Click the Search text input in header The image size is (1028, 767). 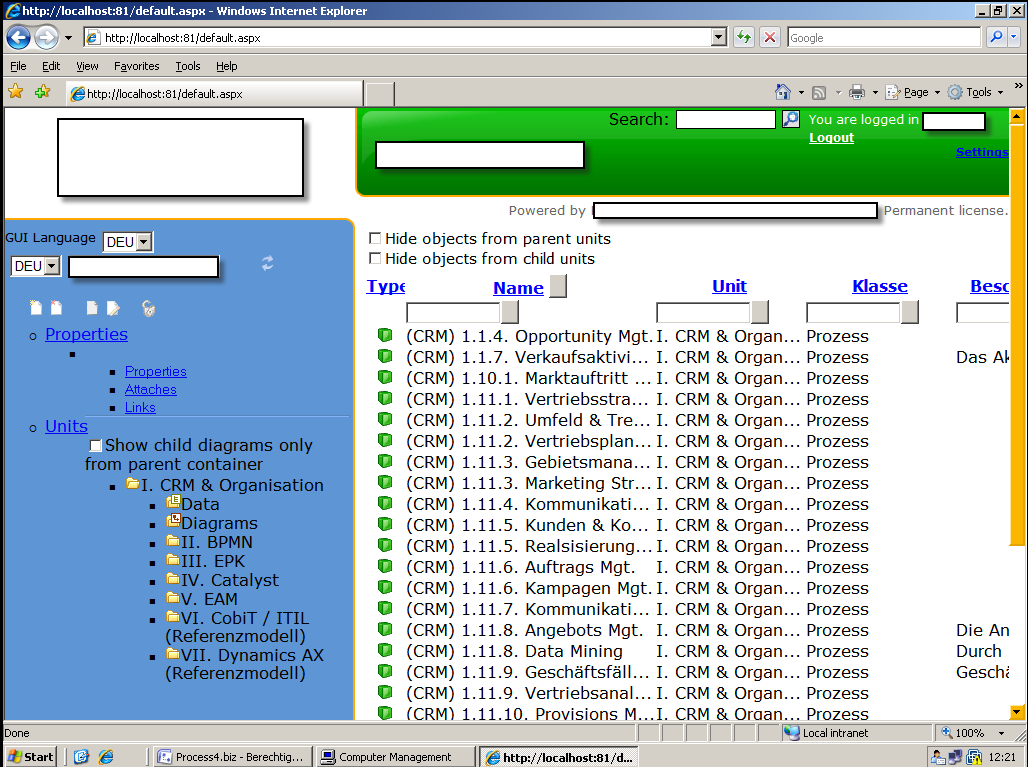click(x=726, y=119)
